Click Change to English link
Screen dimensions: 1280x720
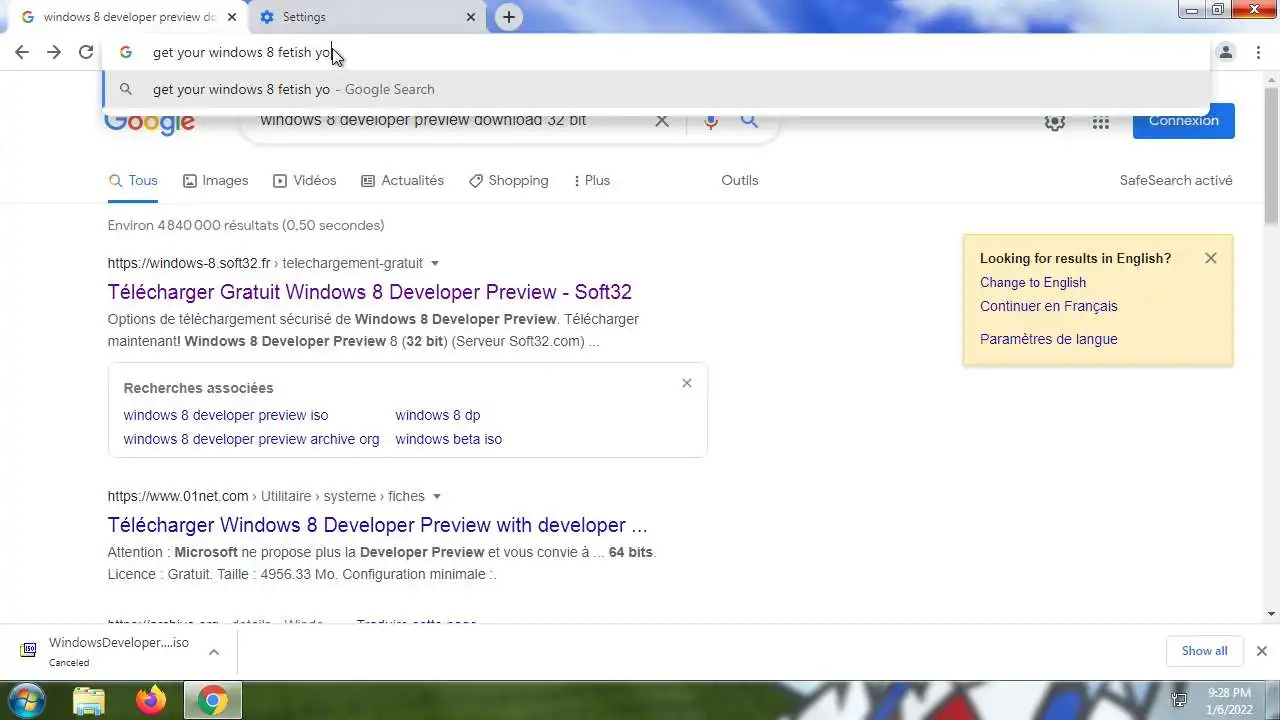point(1033,282)
